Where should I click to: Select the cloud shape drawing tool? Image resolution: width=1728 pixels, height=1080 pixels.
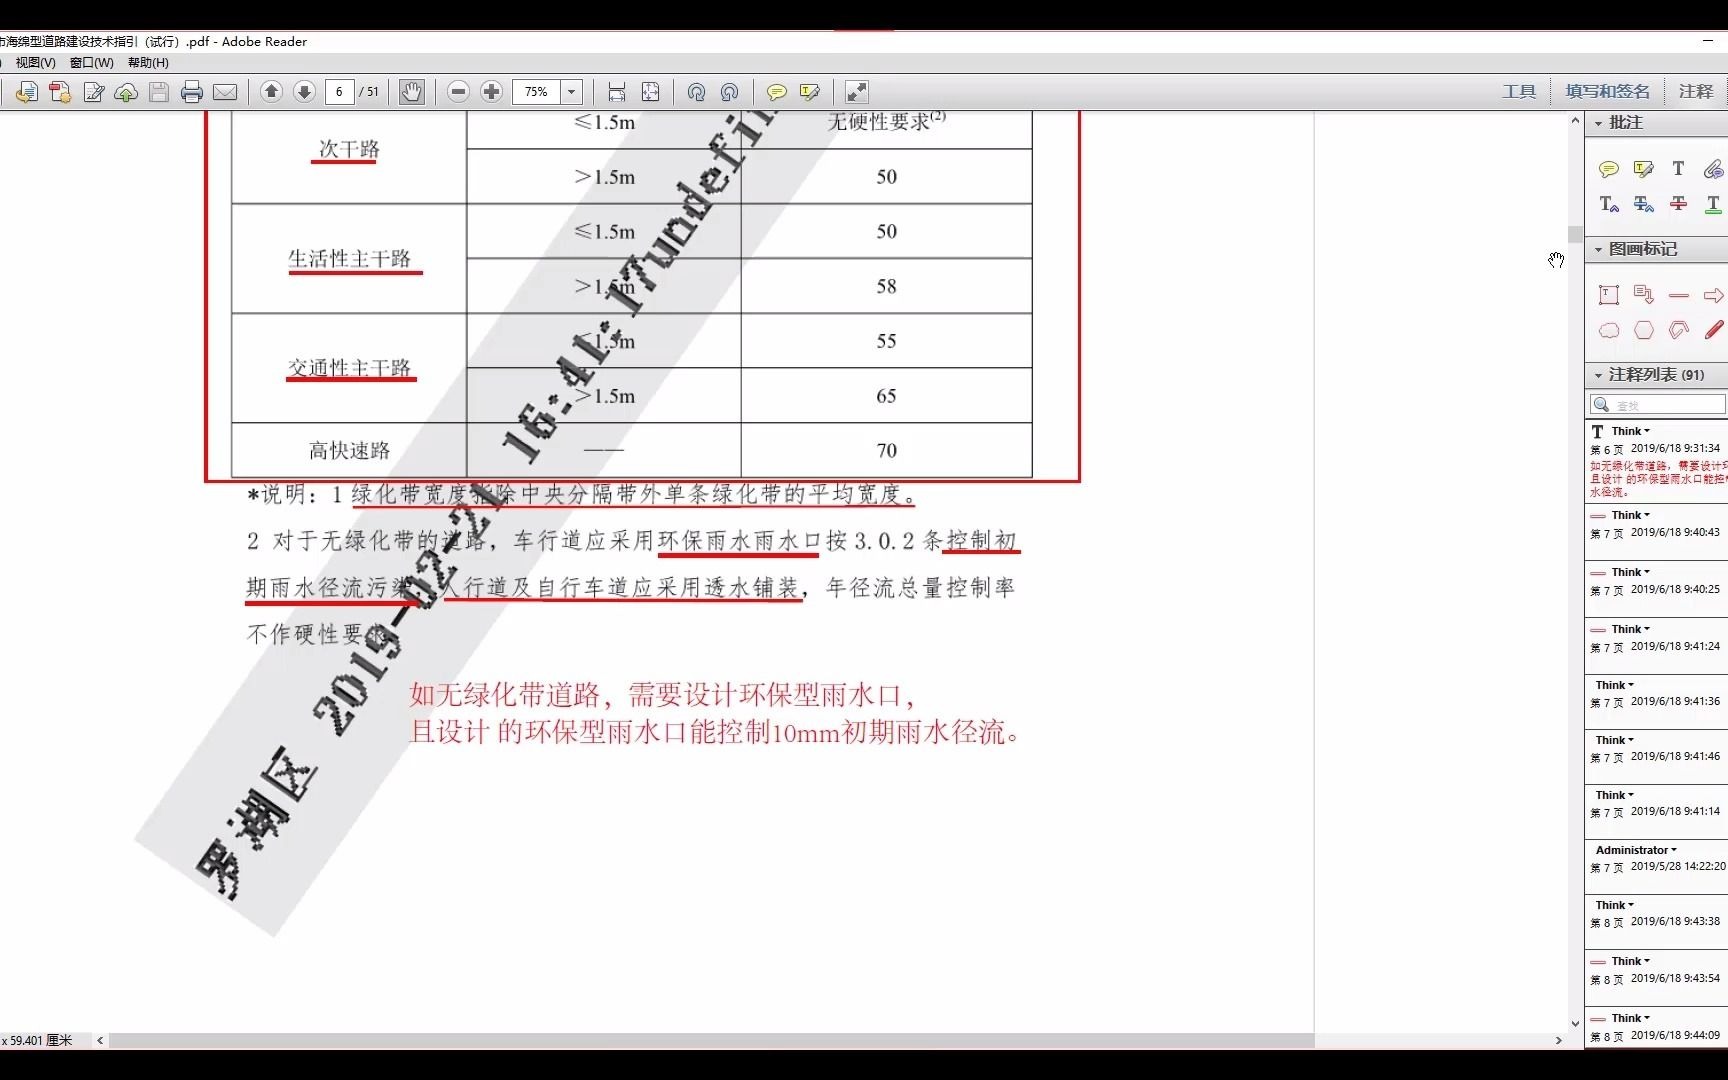click(x=1609, y=330)
